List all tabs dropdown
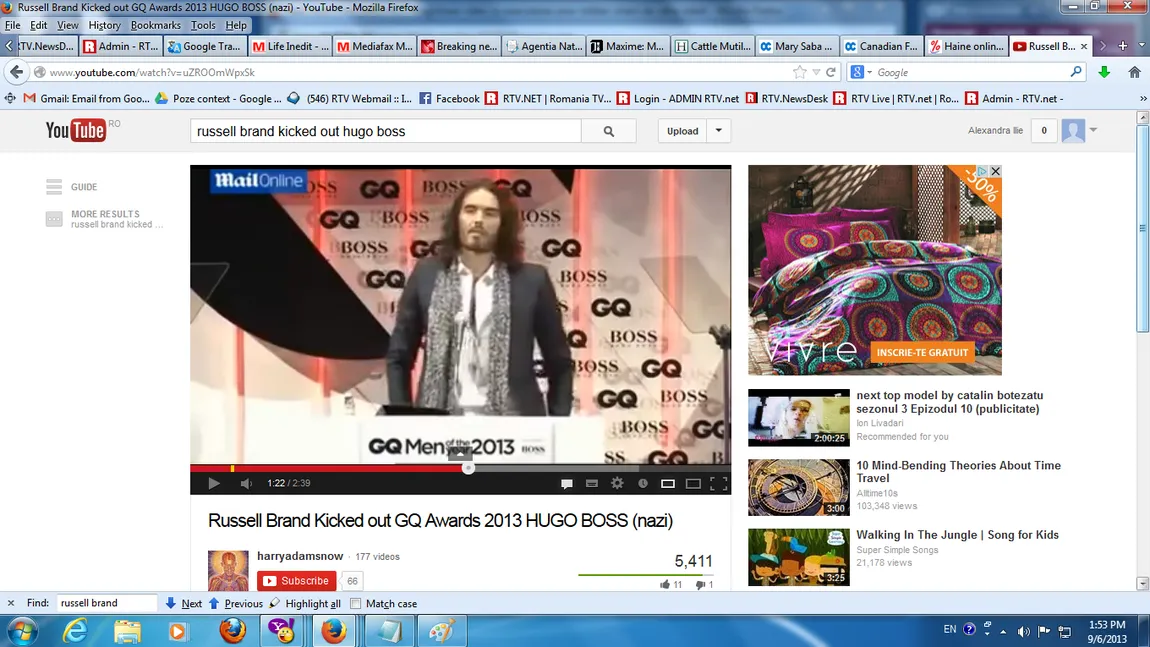Image resolution: width=1150 pixels, height=647 pixels. pos(1141,45)
